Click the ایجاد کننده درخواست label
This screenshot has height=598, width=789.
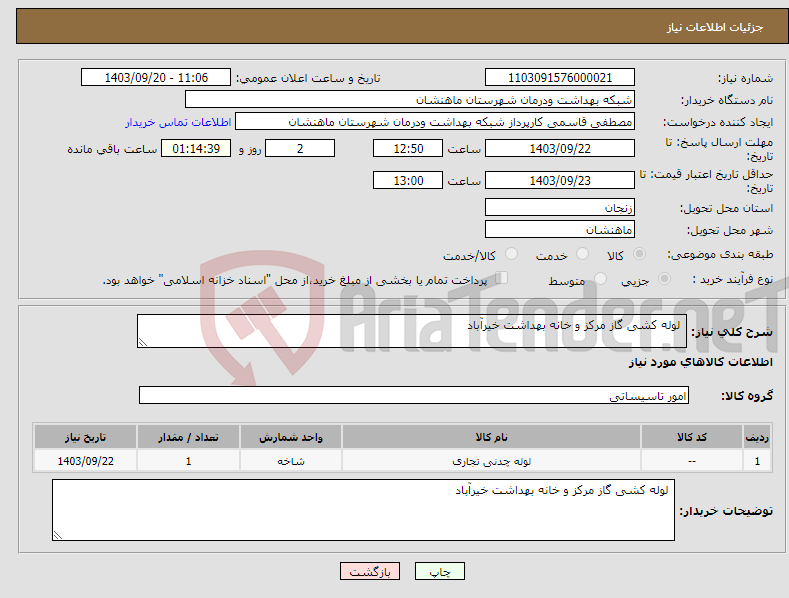(718, 122)
